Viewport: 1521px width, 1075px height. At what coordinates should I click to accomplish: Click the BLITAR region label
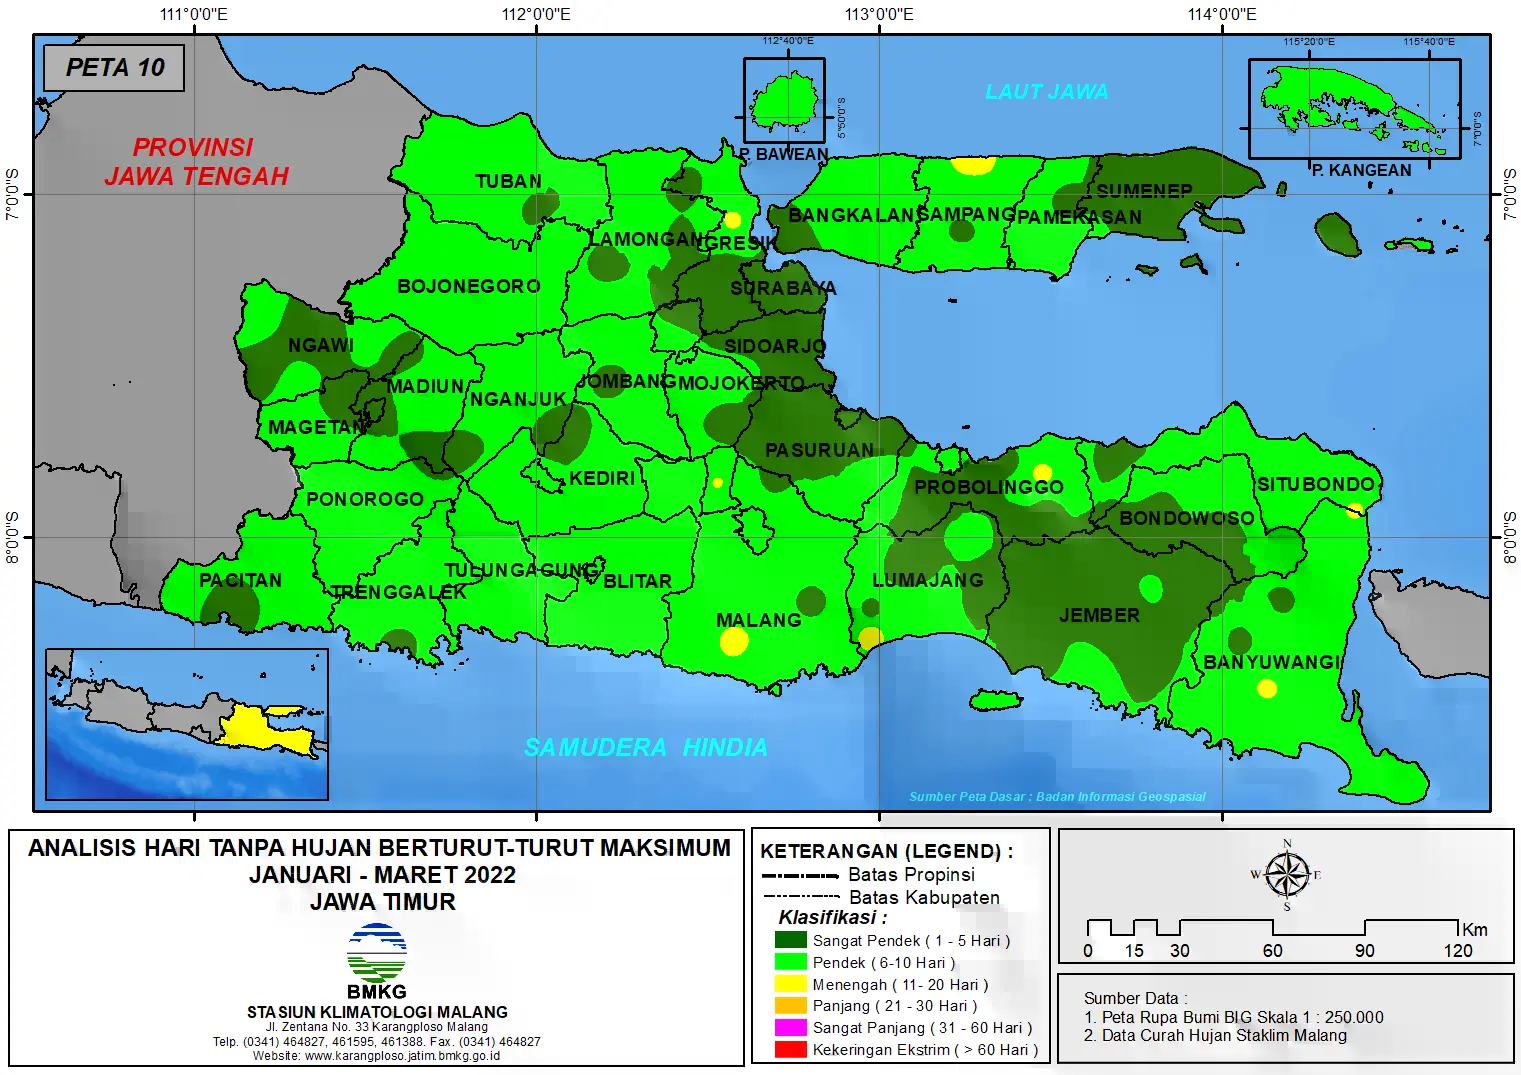pos(638,582)
